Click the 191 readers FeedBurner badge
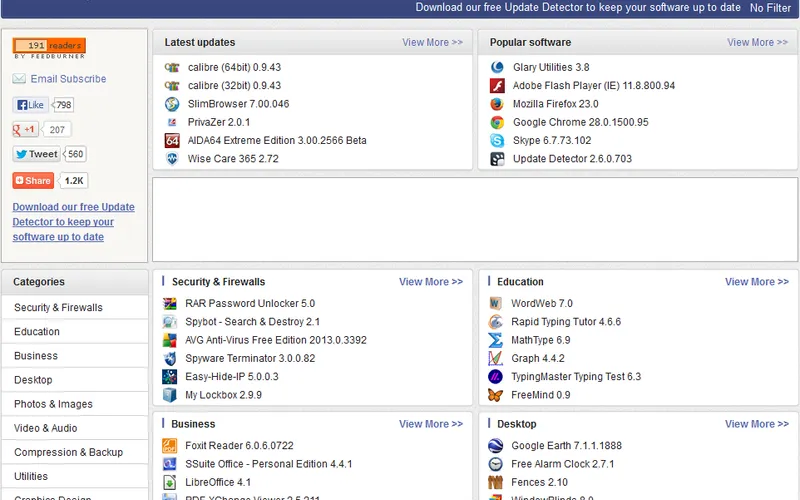800x500 pixels. [49, 48]
